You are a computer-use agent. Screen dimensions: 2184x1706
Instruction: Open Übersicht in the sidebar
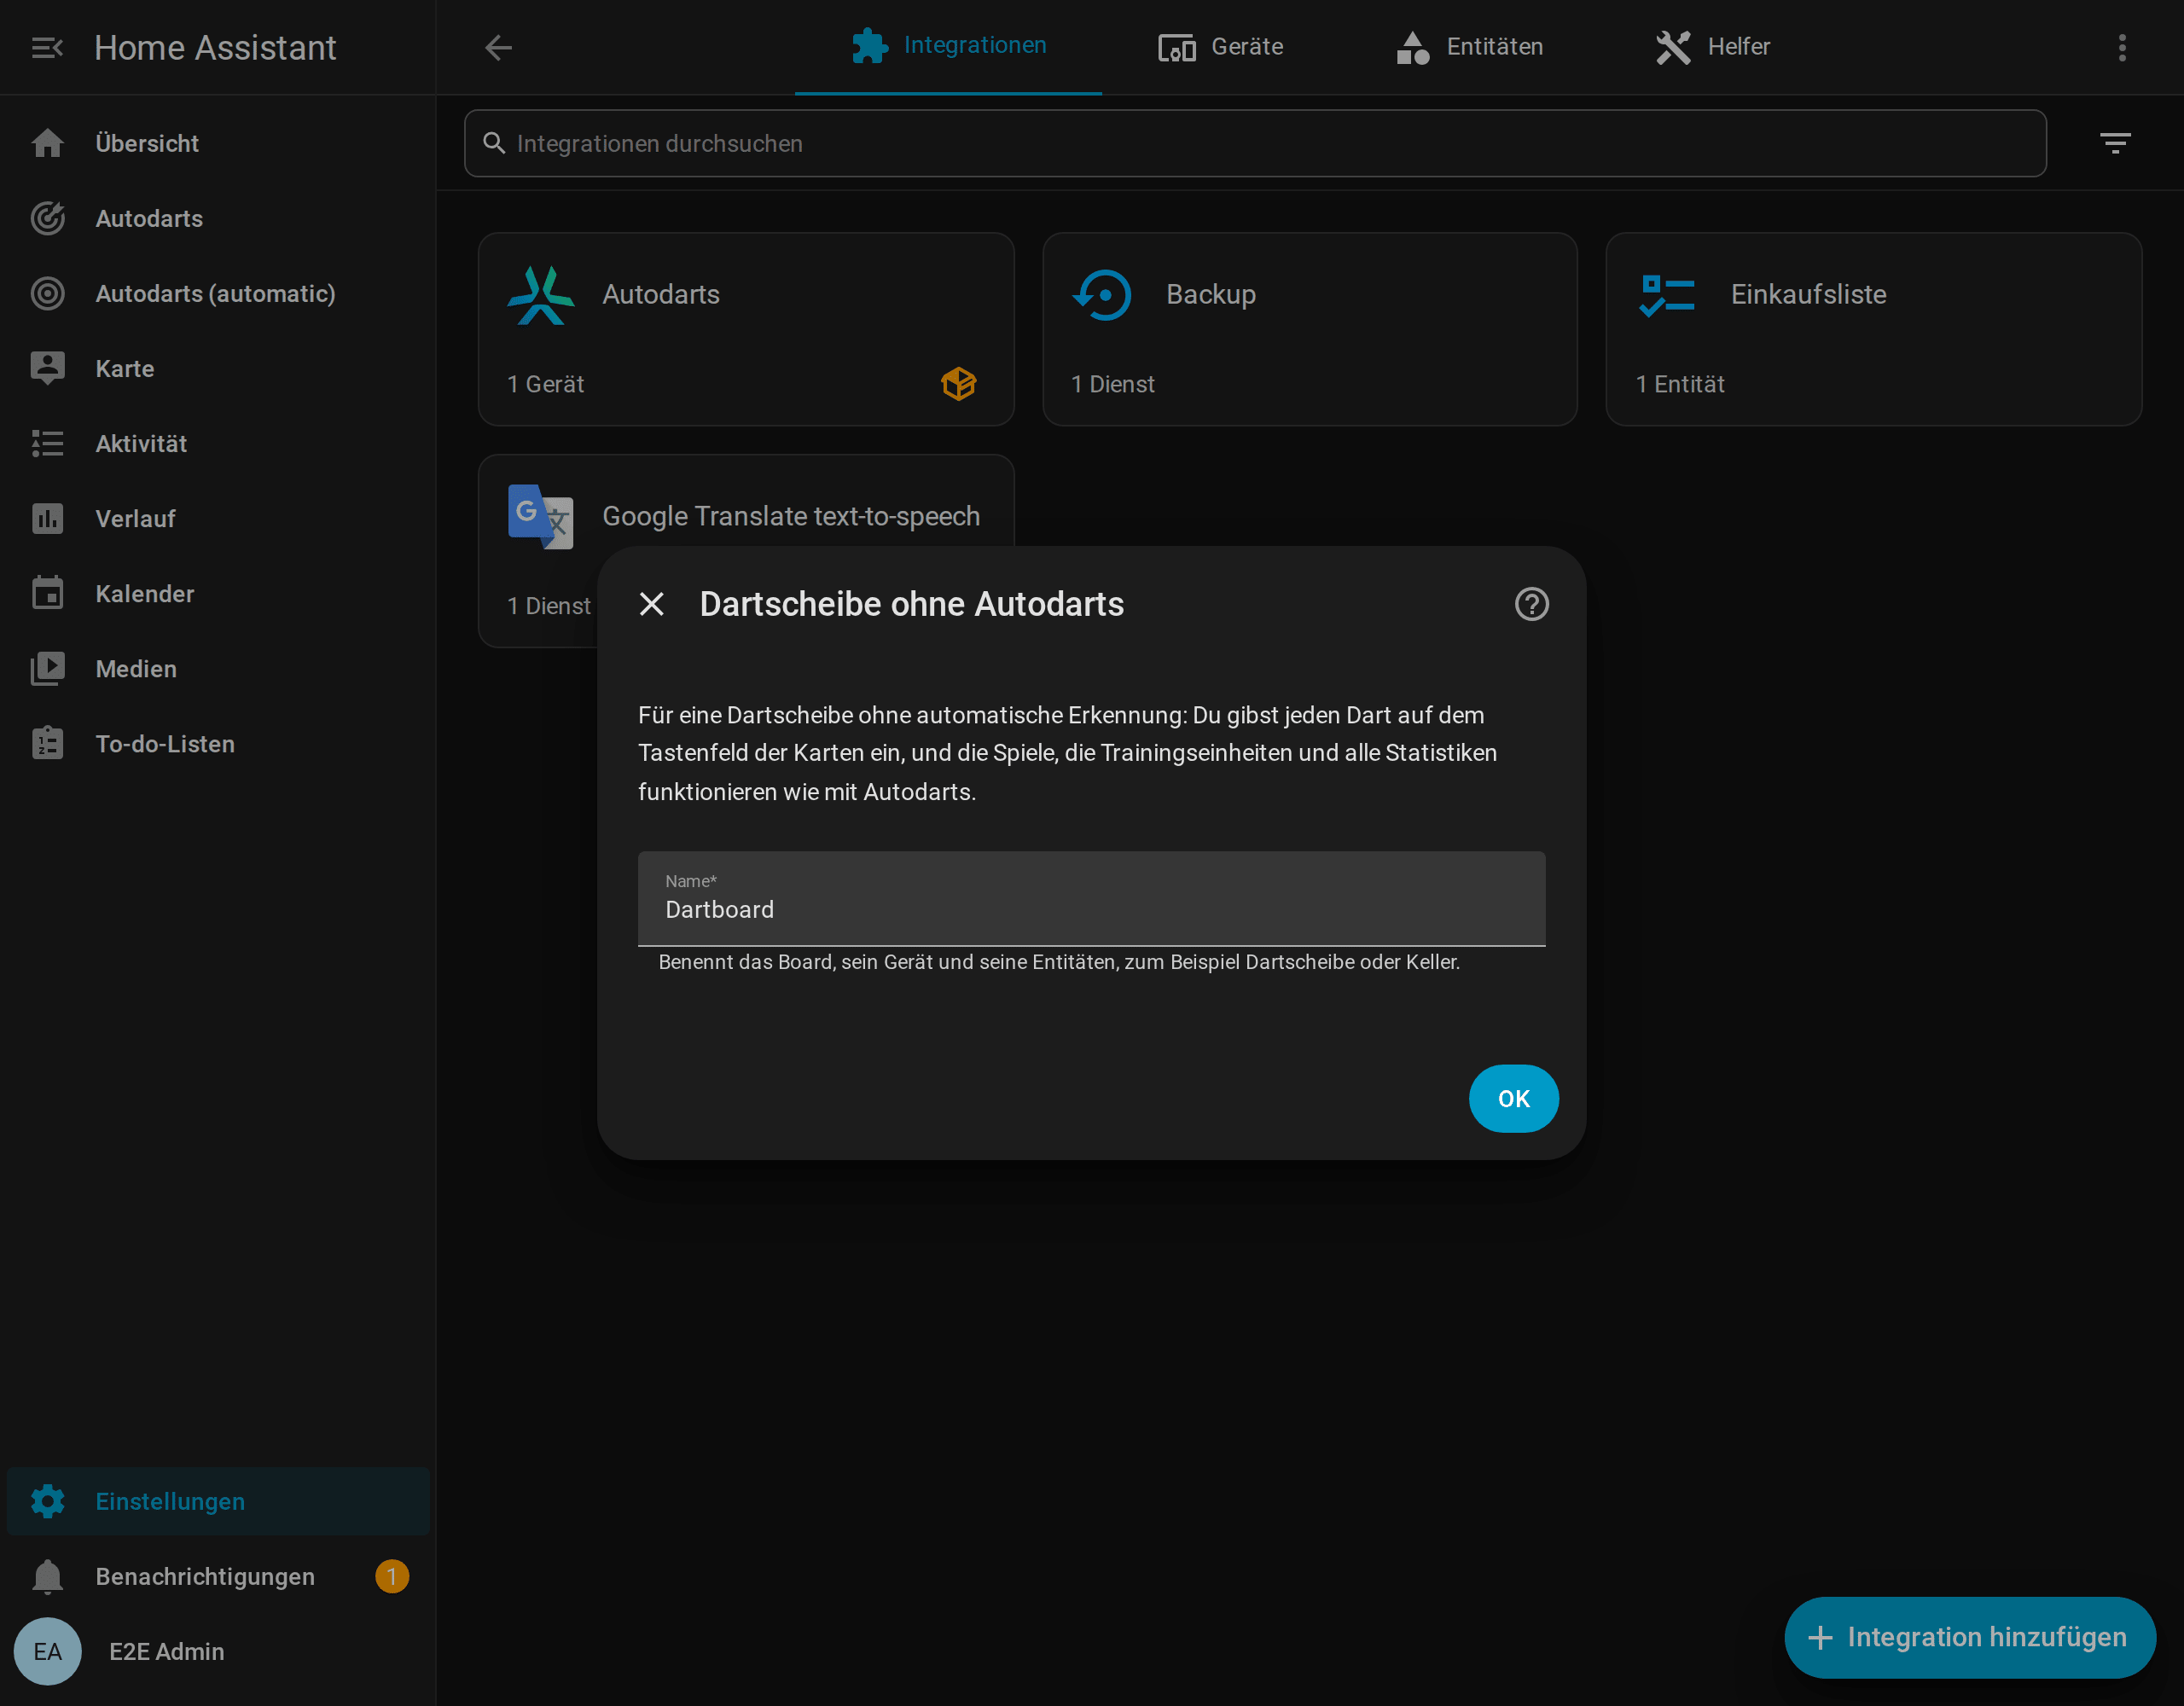click(x=218, y=143)
